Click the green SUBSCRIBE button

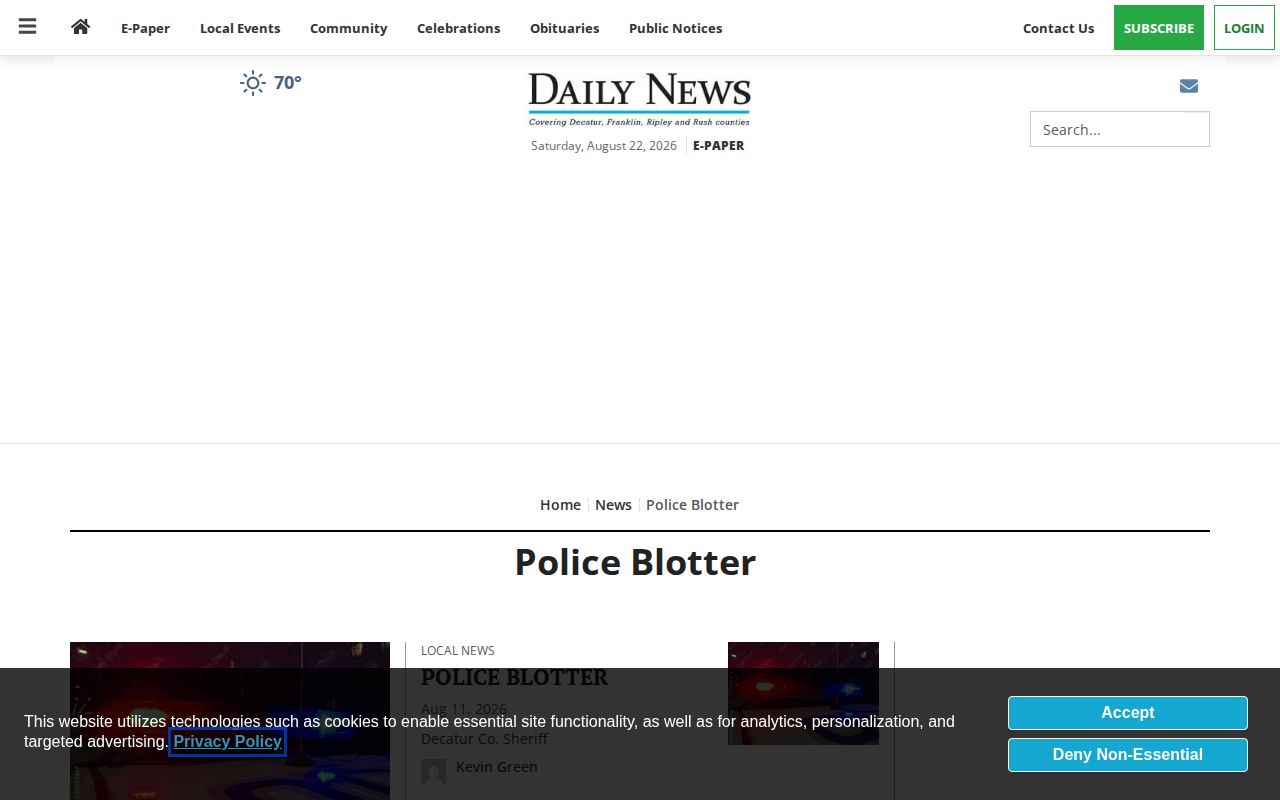click(x=1159, y=28)
